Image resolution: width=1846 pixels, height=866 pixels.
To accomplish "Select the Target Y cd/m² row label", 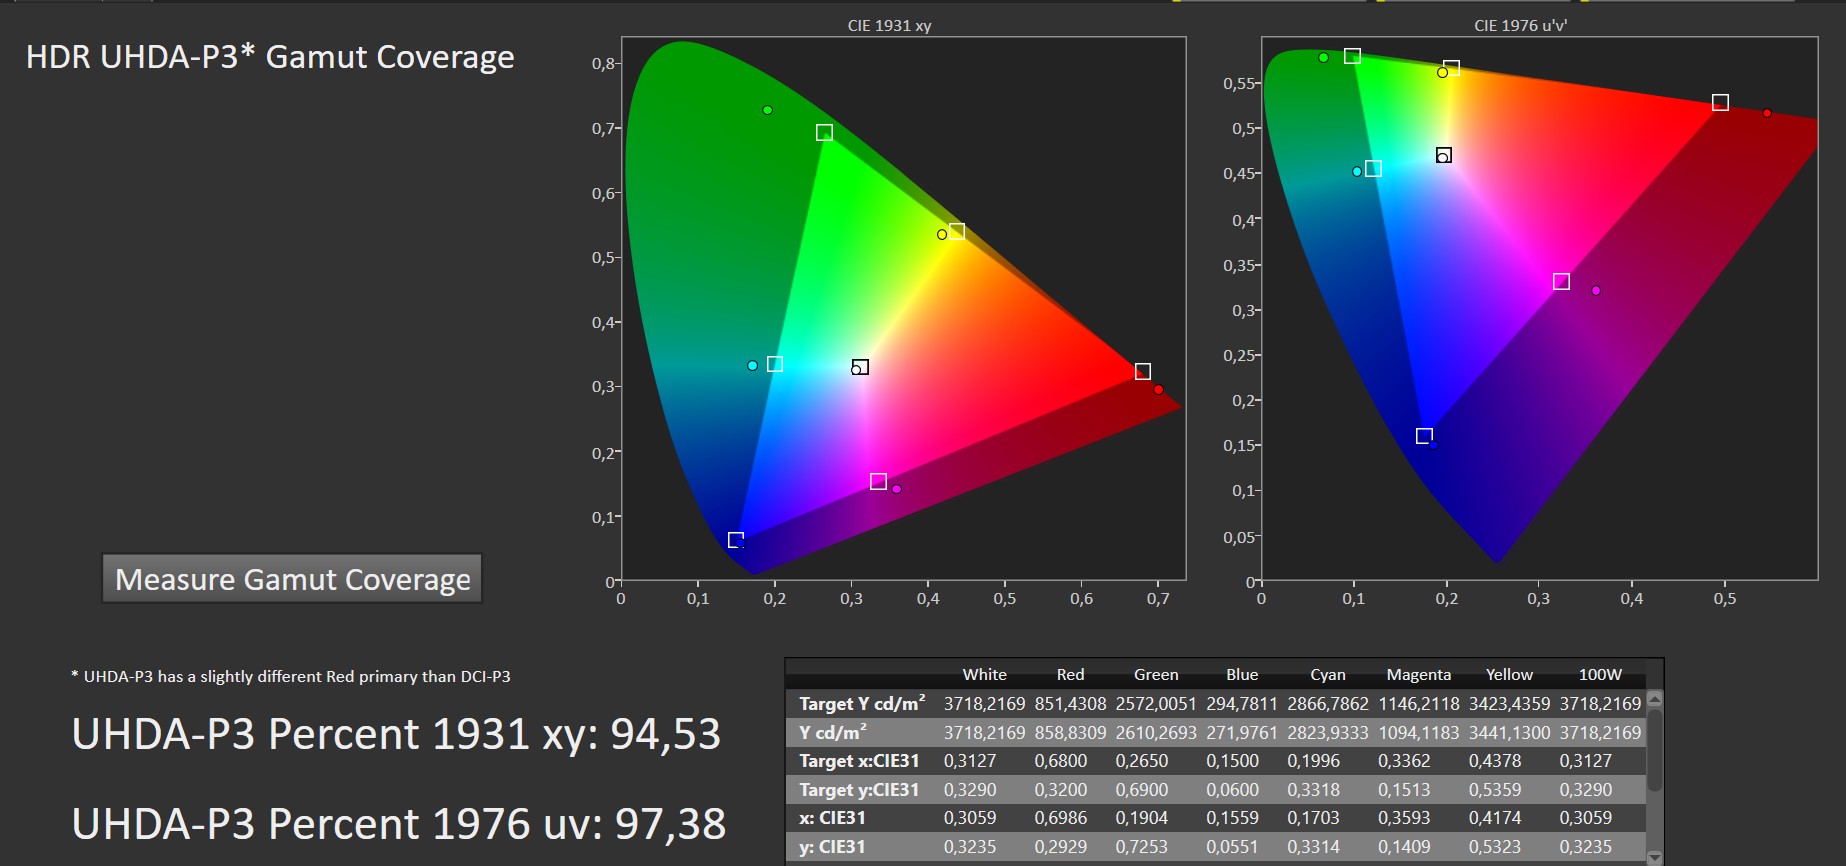I will 861,704.
